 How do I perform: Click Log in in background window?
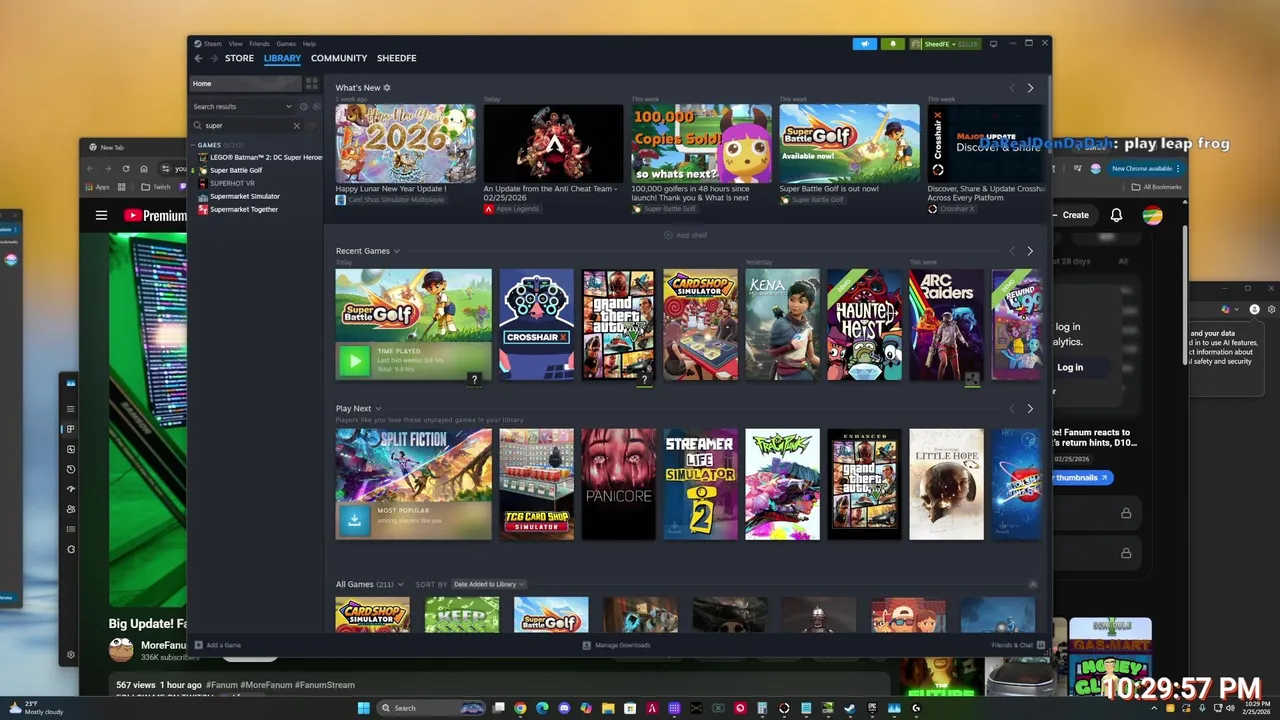coord(1070,367)
